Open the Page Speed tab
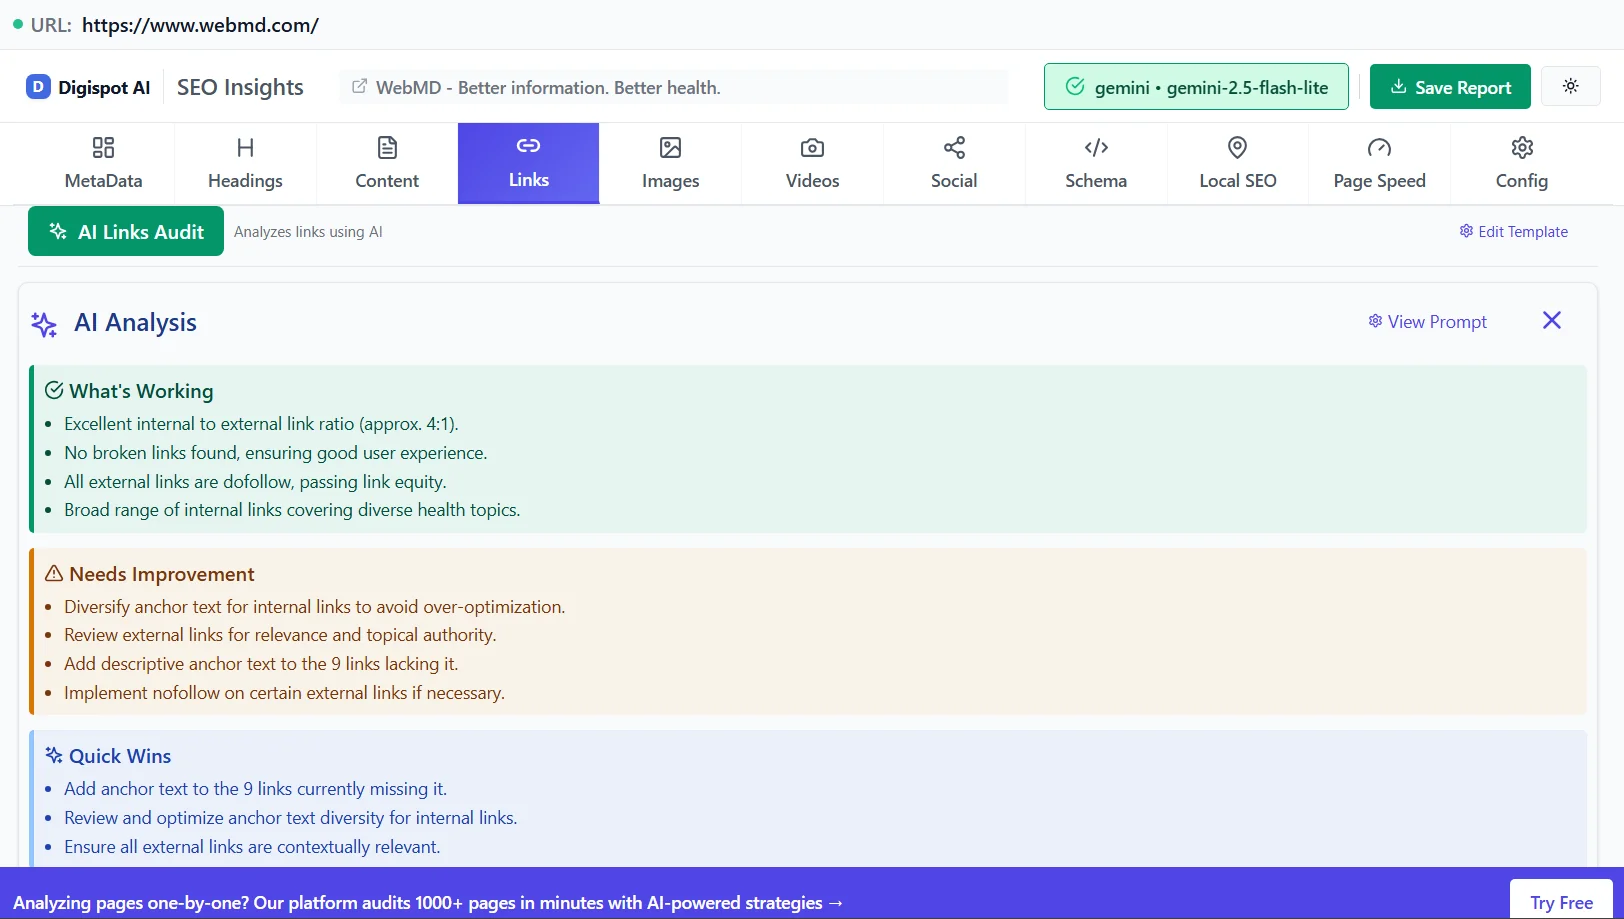The width and height of the screenshot is (1624, 919). point(1379,164)
